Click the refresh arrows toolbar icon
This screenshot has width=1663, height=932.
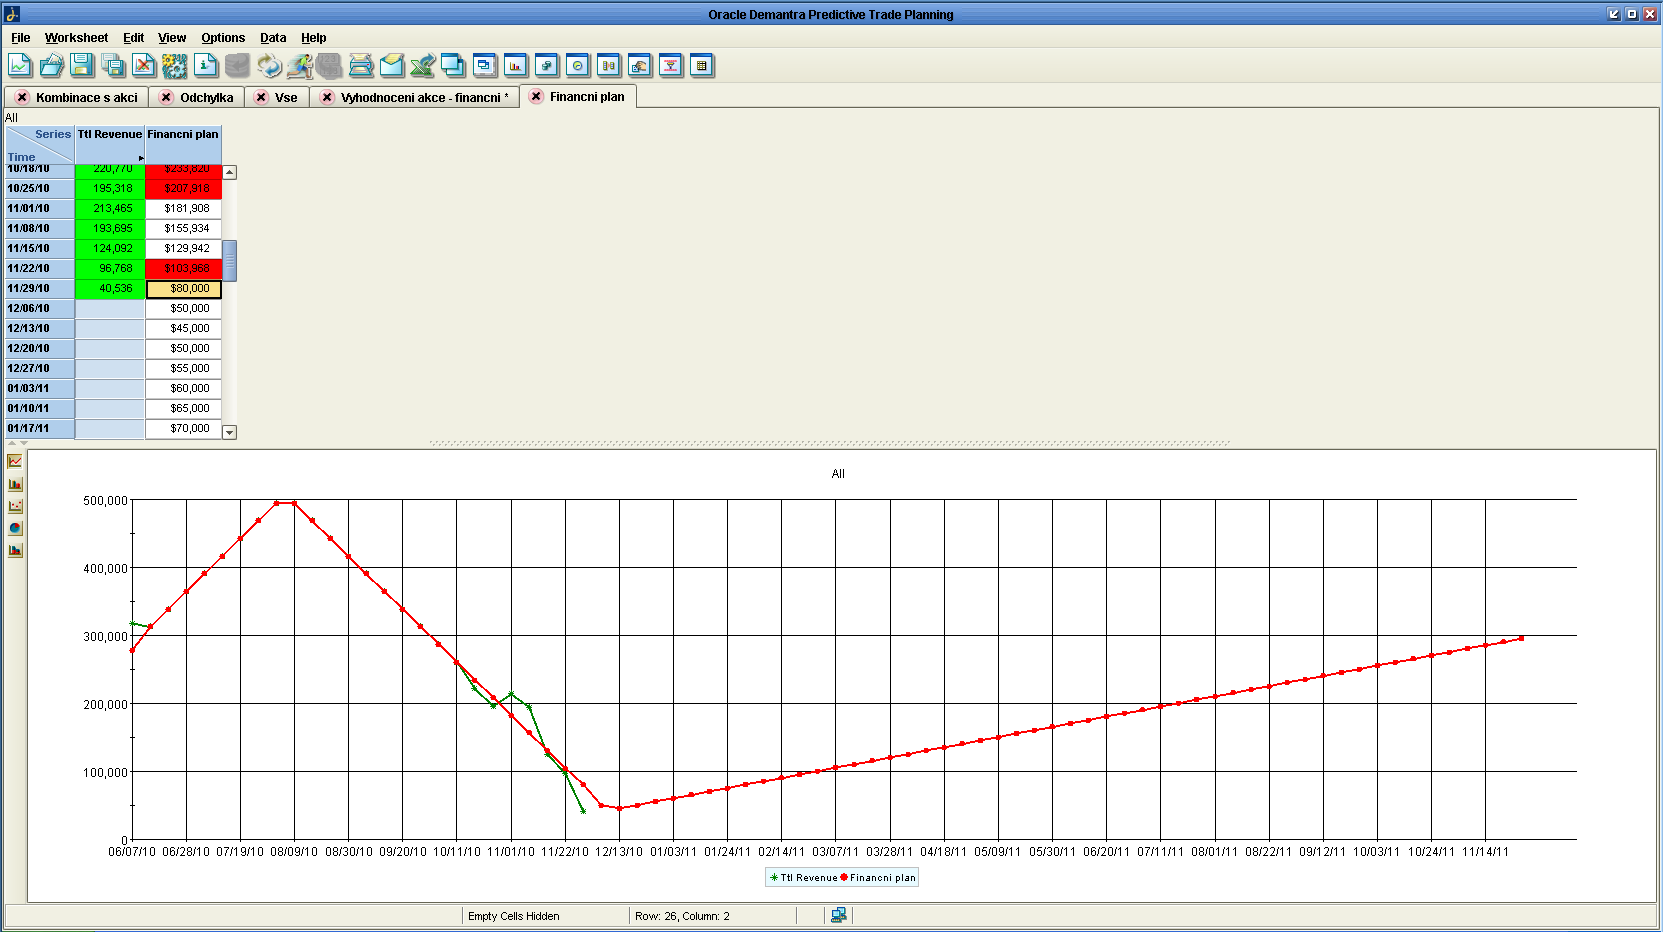(269, 66)
